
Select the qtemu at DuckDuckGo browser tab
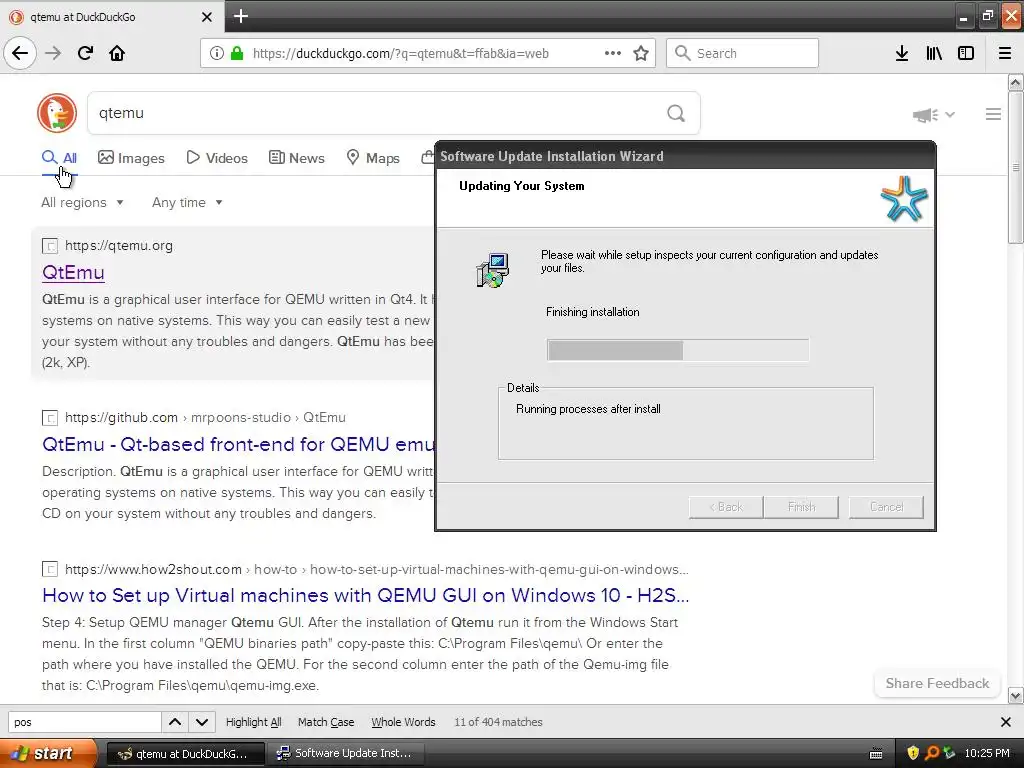pyautogui.click(x=111, y=17)
